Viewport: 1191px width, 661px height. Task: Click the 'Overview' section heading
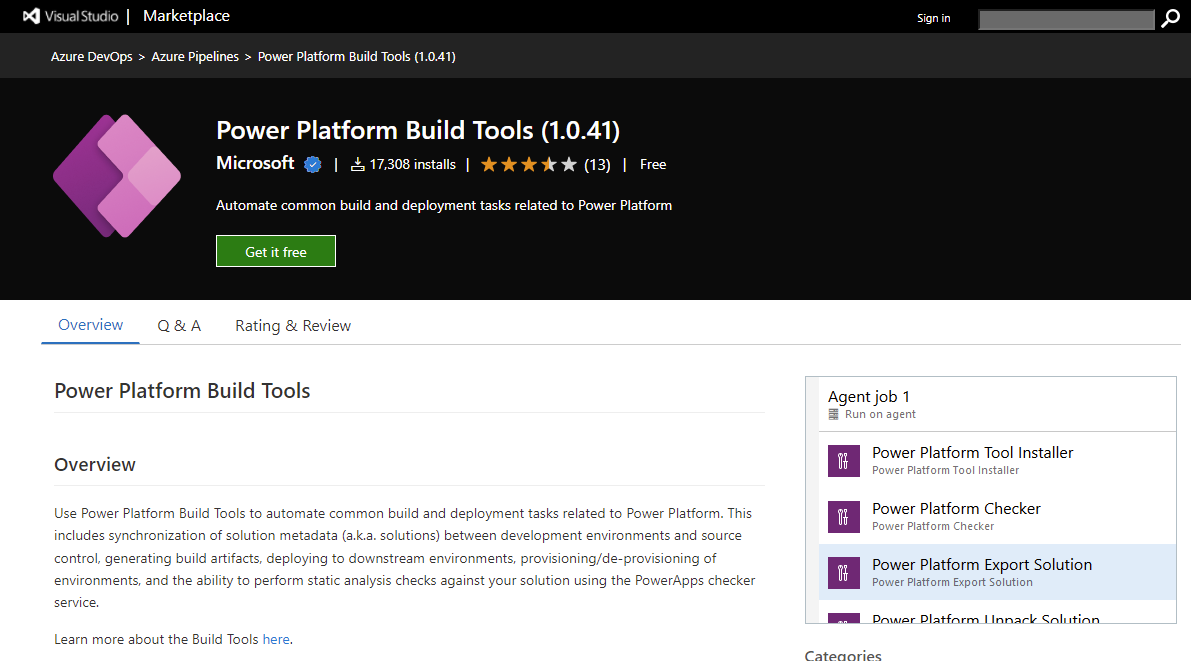[95, 465]
